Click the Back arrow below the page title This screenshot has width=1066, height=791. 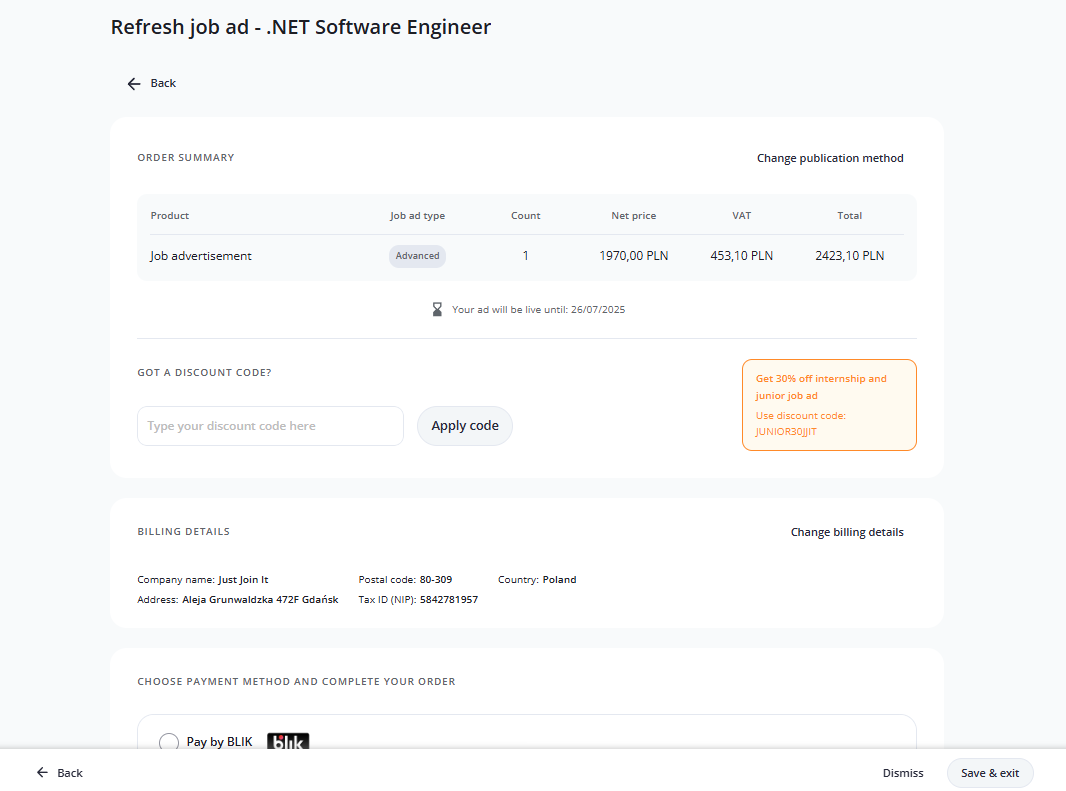[134, 83]
